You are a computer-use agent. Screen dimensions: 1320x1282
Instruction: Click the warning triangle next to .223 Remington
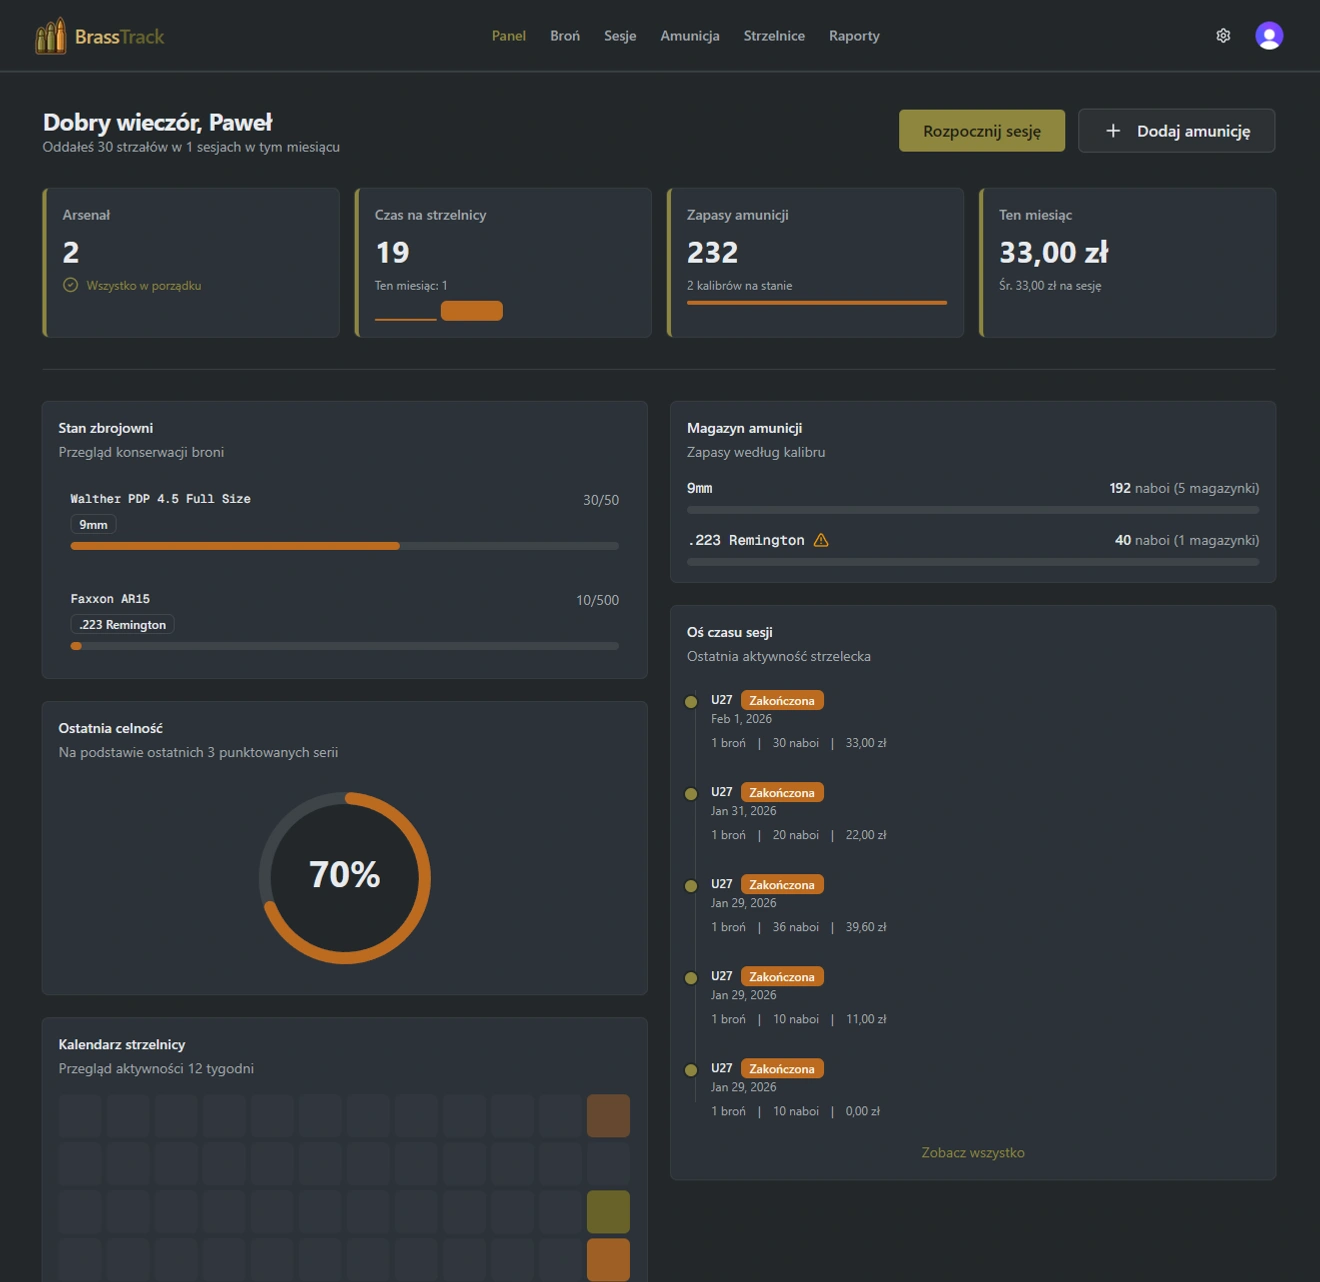click(821, 540)
